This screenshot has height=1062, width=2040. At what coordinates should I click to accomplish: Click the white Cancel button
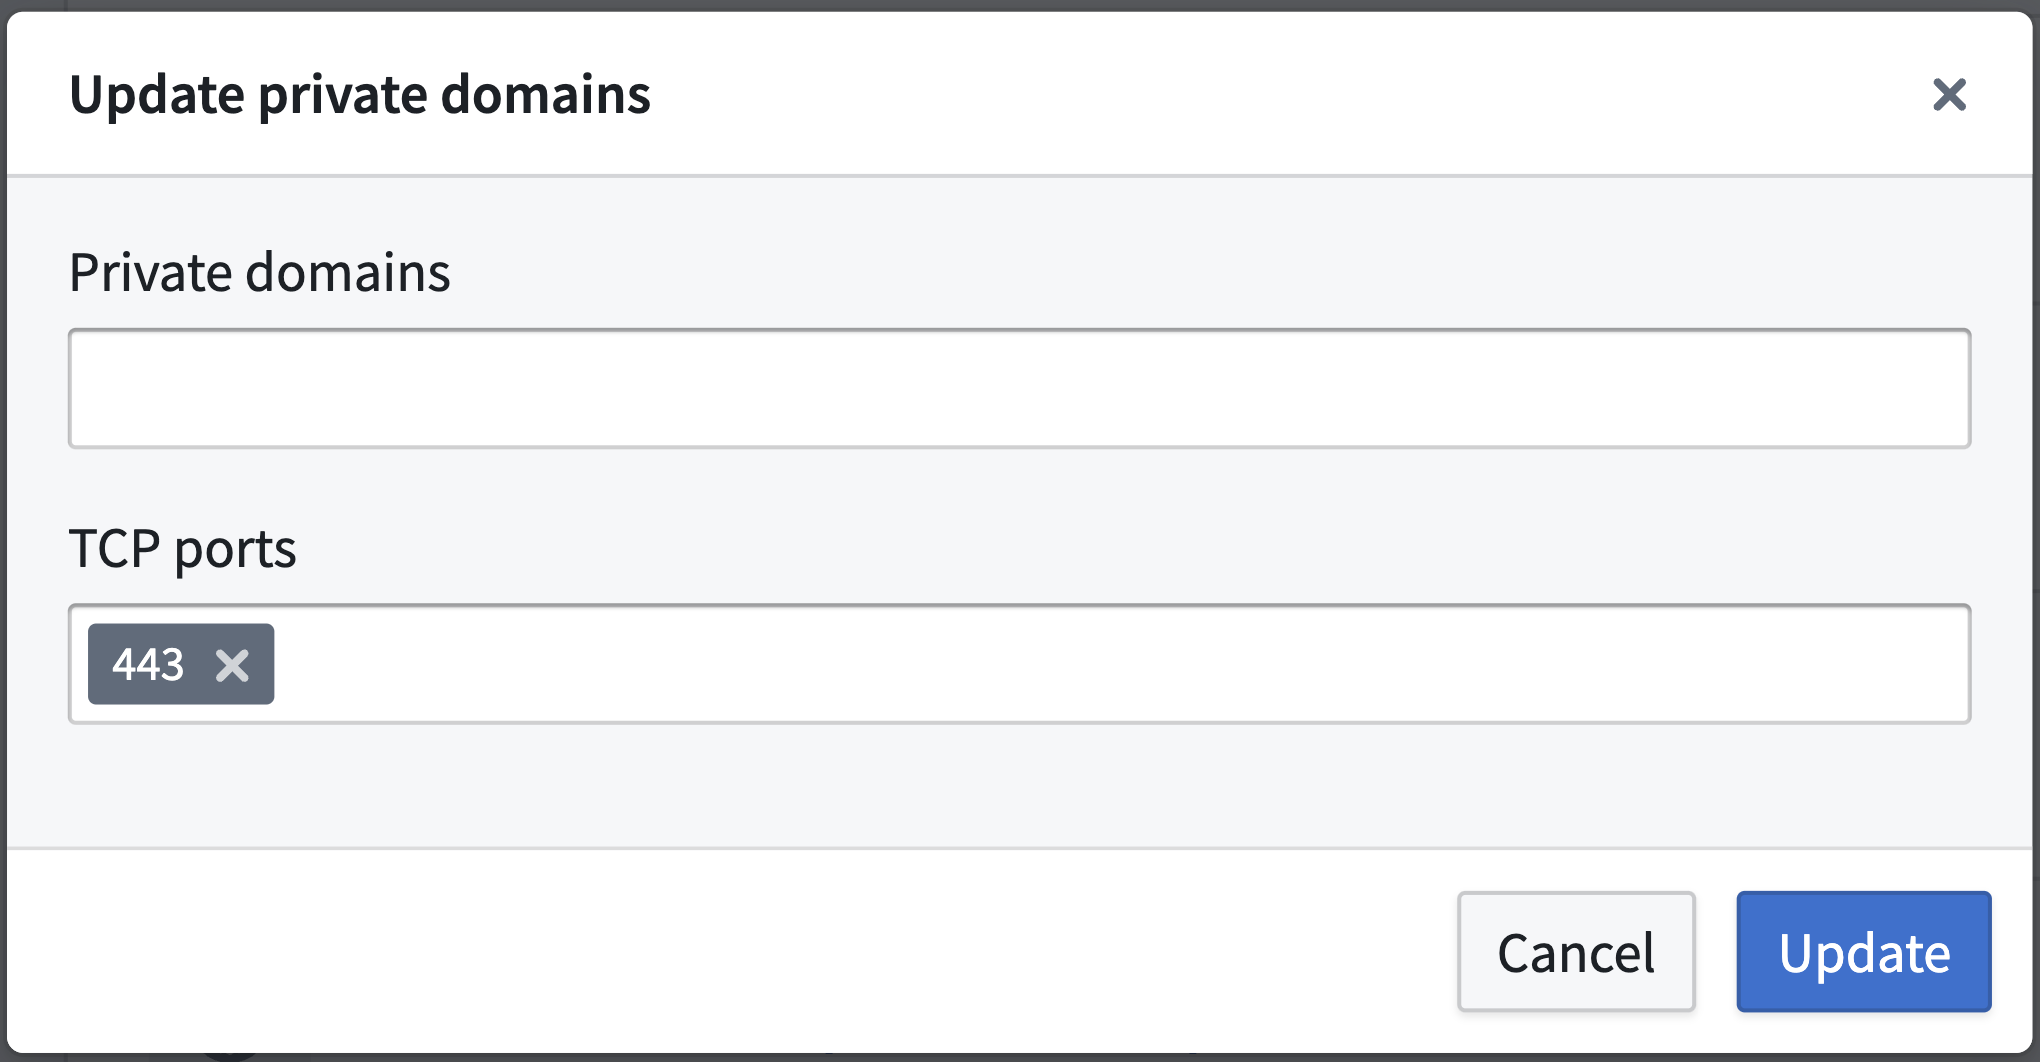pyautogui.click(x=1576, y=952)
